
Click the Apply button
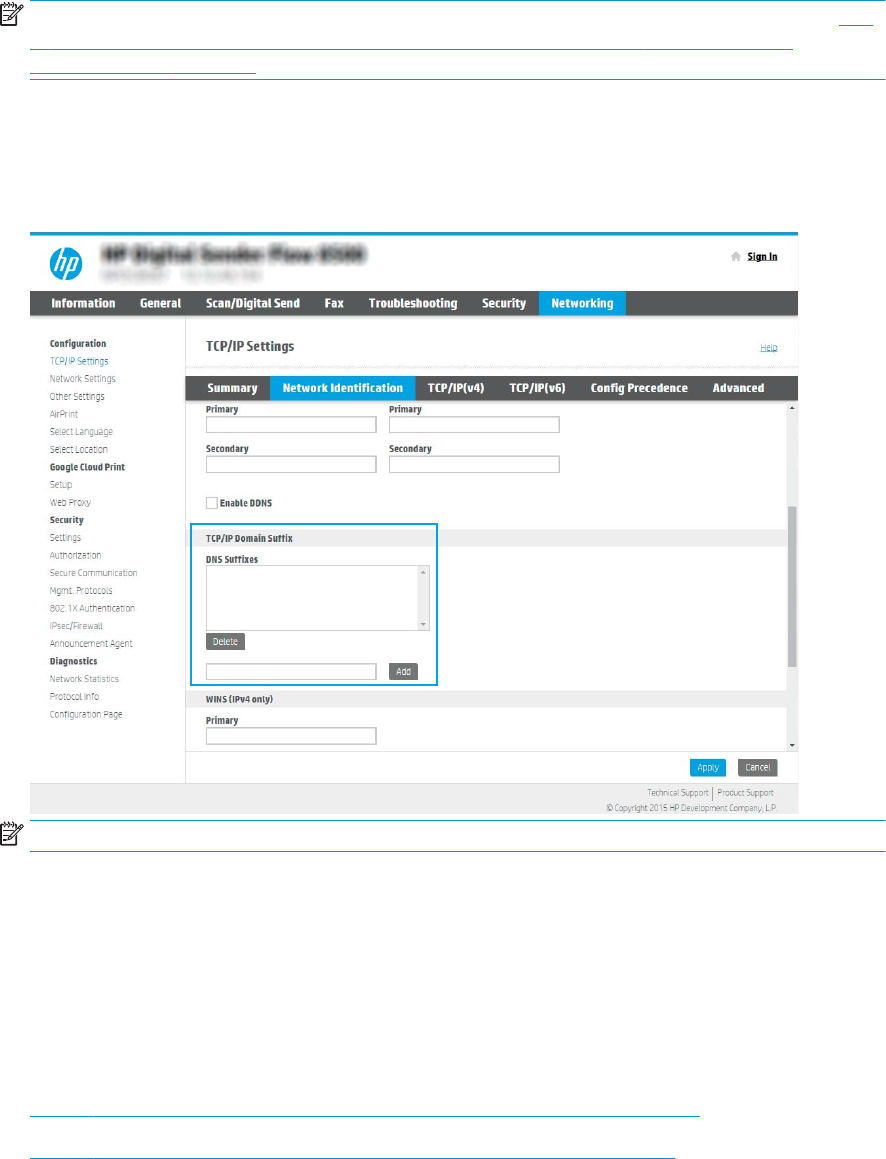coord(708,767)
